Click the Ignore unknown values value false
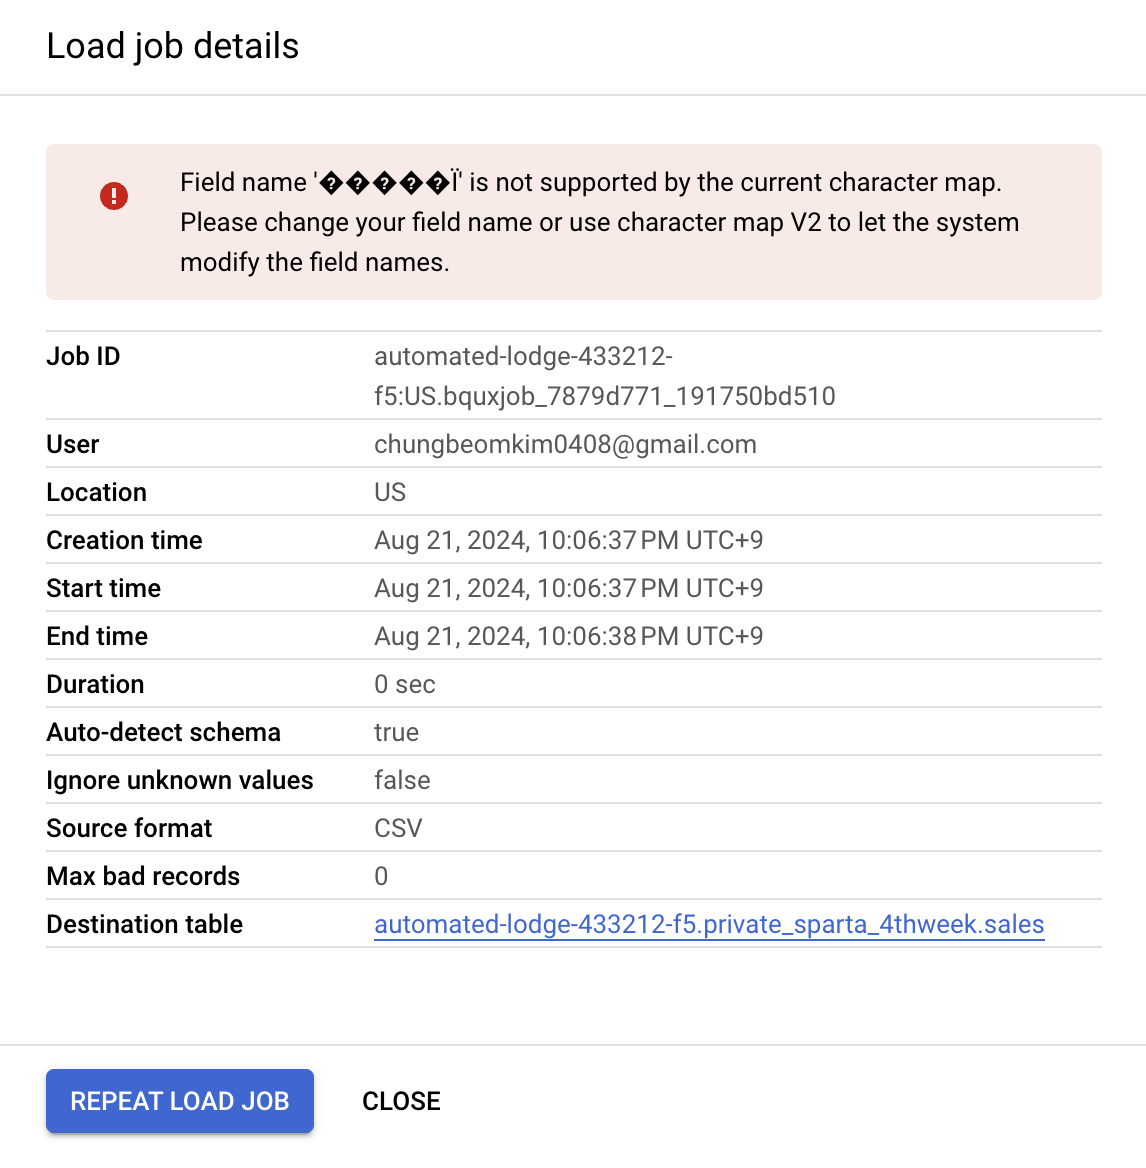Viewport: 1146px width, 1168px height. coord(402,780)
